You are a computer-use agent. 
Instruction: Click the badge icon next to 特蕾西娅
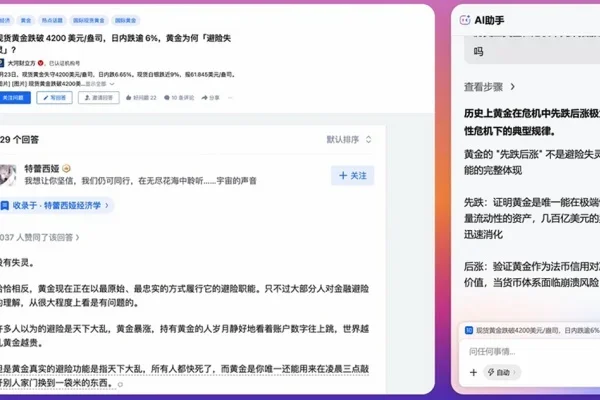(x=66, y=168)
